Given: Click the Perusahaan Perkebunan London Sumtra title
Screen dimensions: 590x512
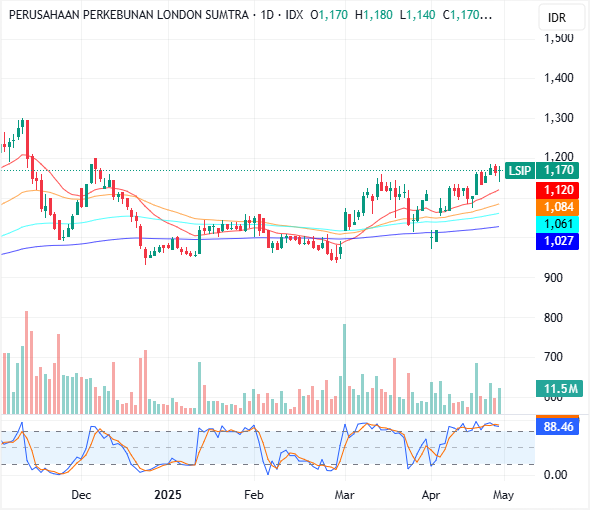Looking at the screenshot, I should click(x=129, y=15).
